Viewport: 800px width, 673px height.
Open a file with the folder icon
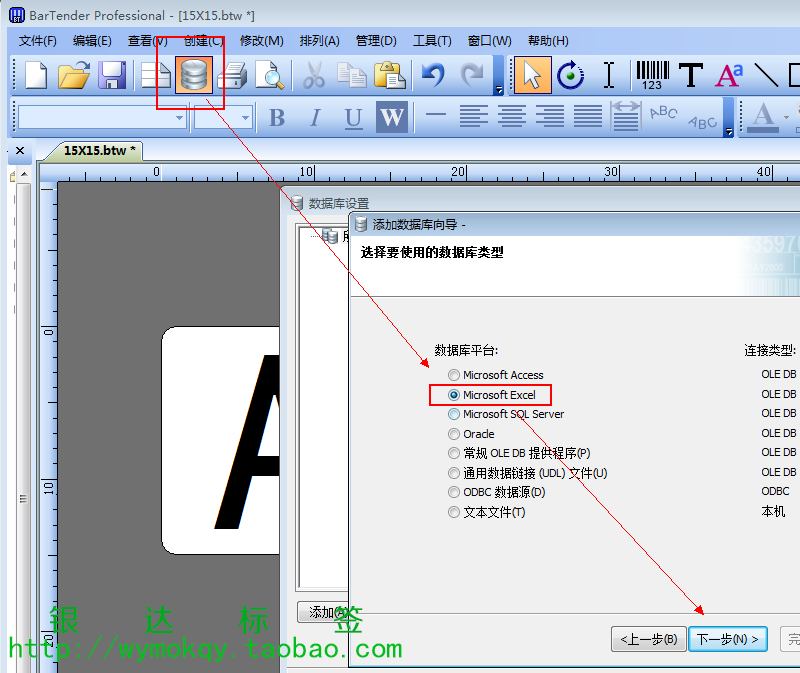74,76
